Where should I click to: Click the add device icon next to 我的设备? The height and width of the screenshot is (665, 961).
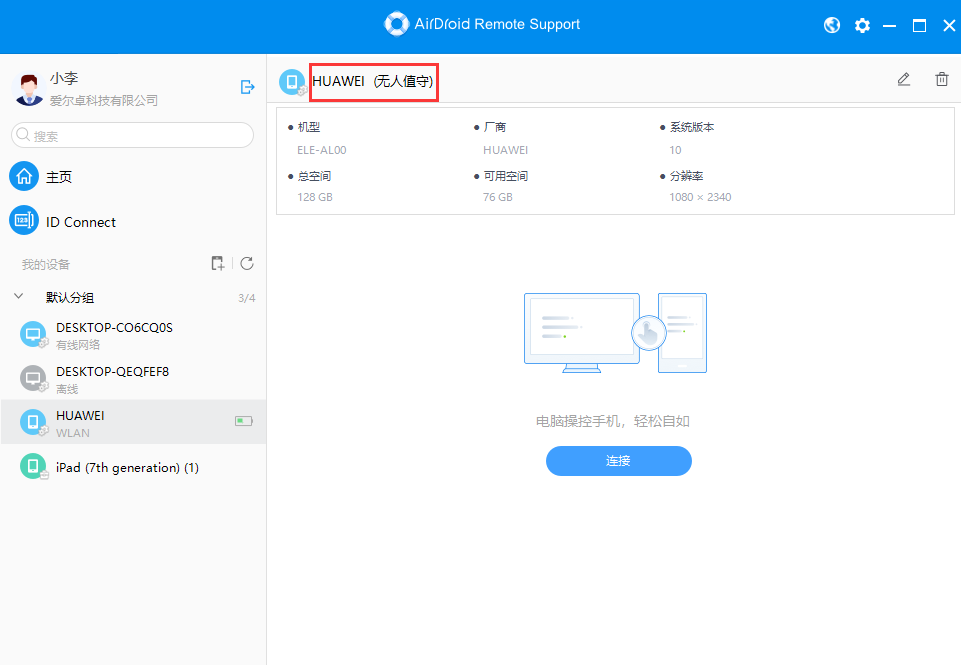point(218,264)
